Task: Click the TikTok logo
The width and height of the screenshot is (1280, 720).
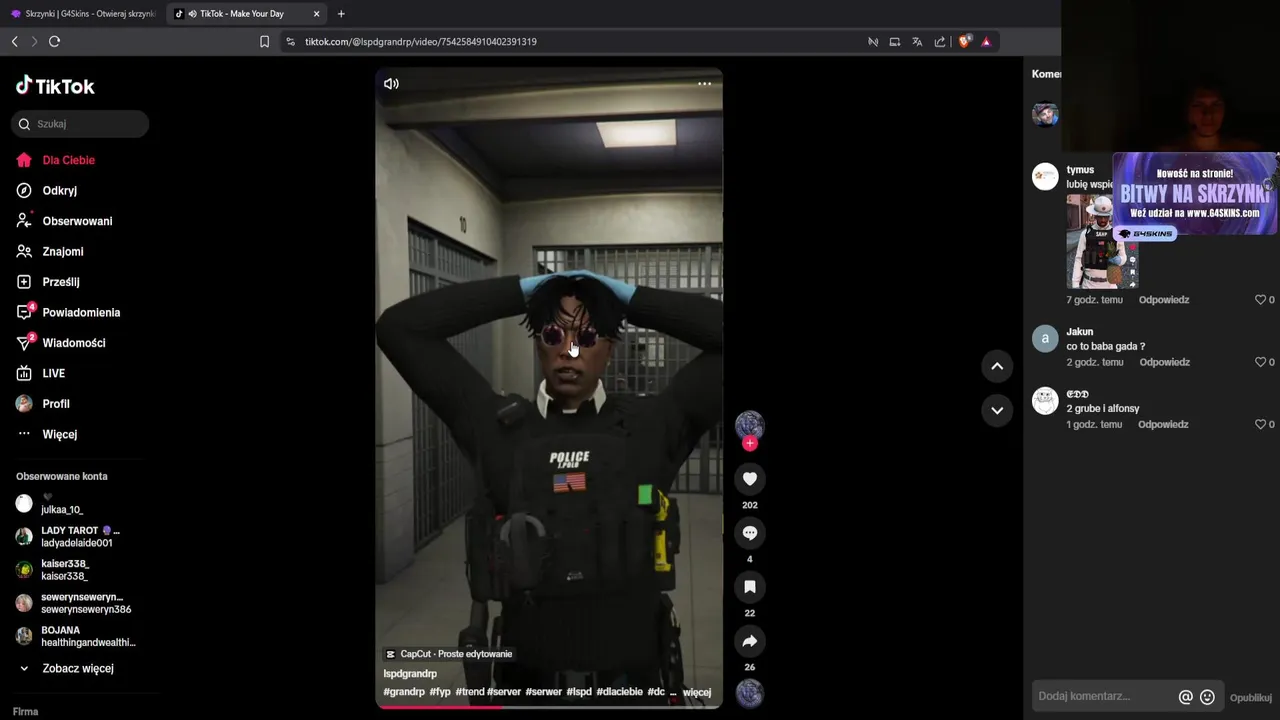Action: [55, 86]
